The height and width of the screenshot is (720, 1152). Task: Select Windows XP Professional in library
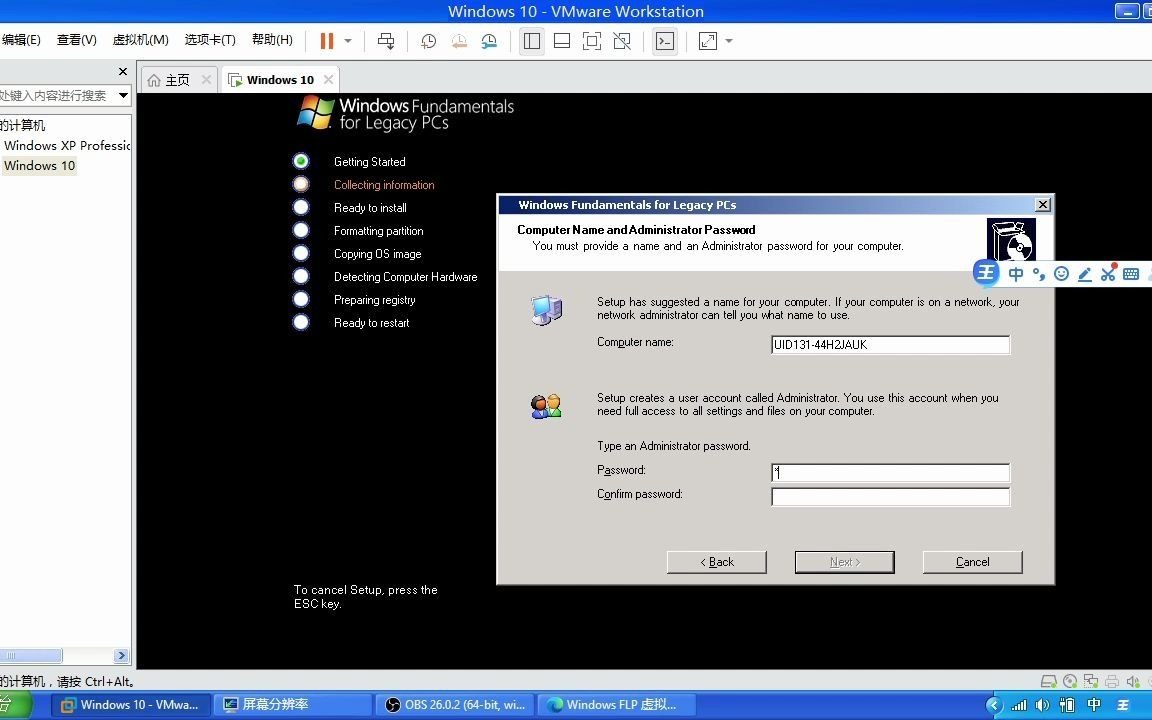click(66, 145)
